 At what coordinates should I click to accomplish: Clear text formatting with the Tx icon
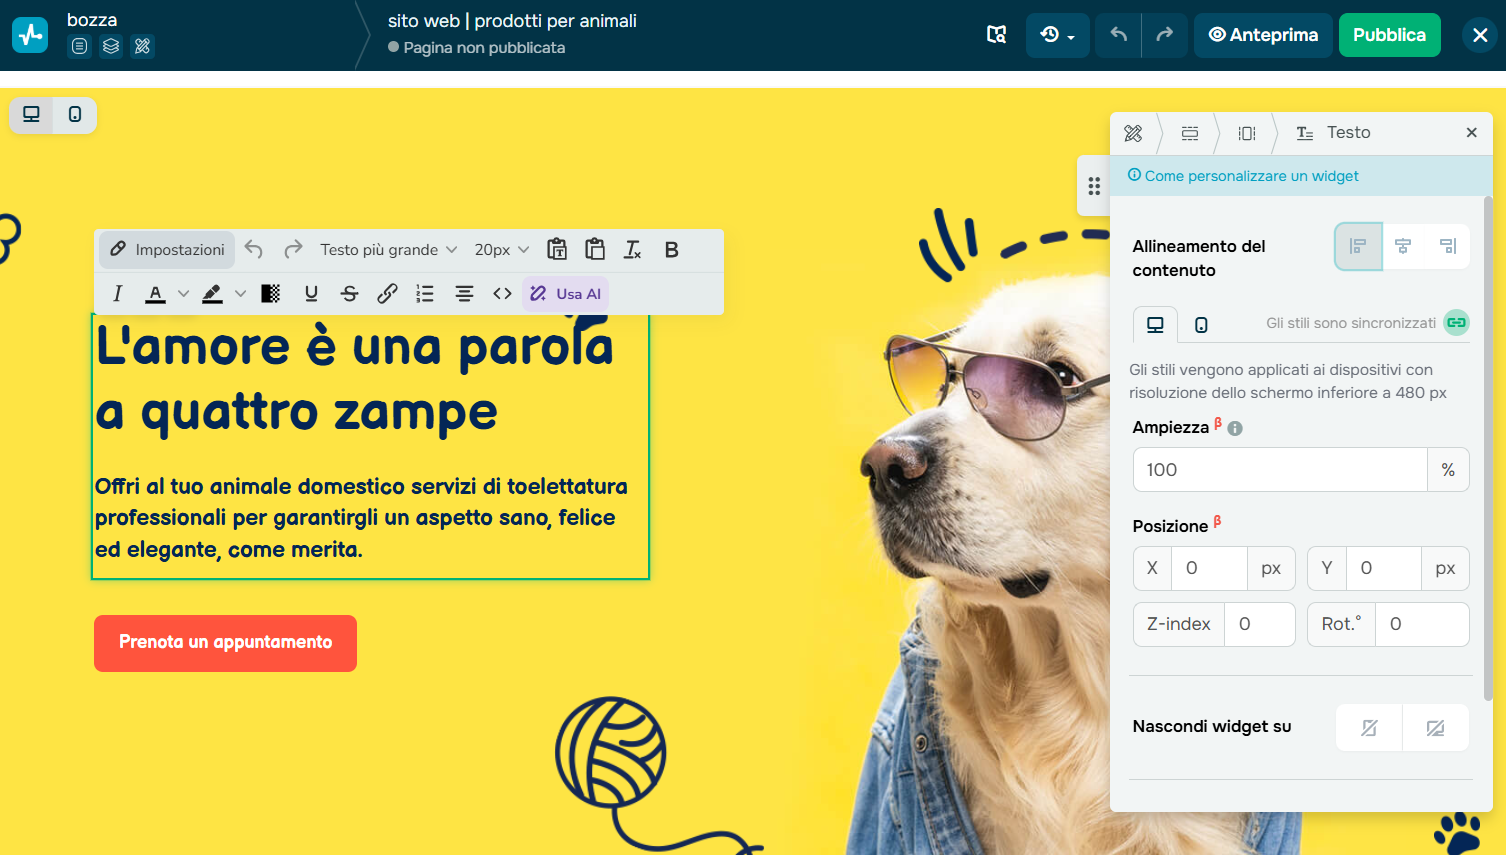(632, 249)
